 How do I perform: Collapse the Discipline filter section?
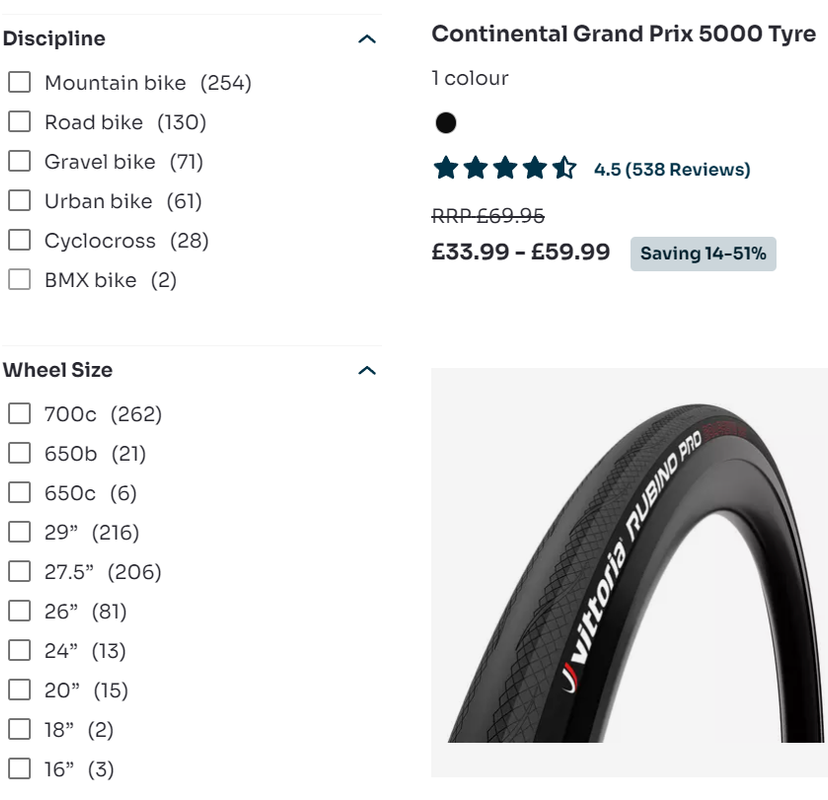(x=367, y=39)
